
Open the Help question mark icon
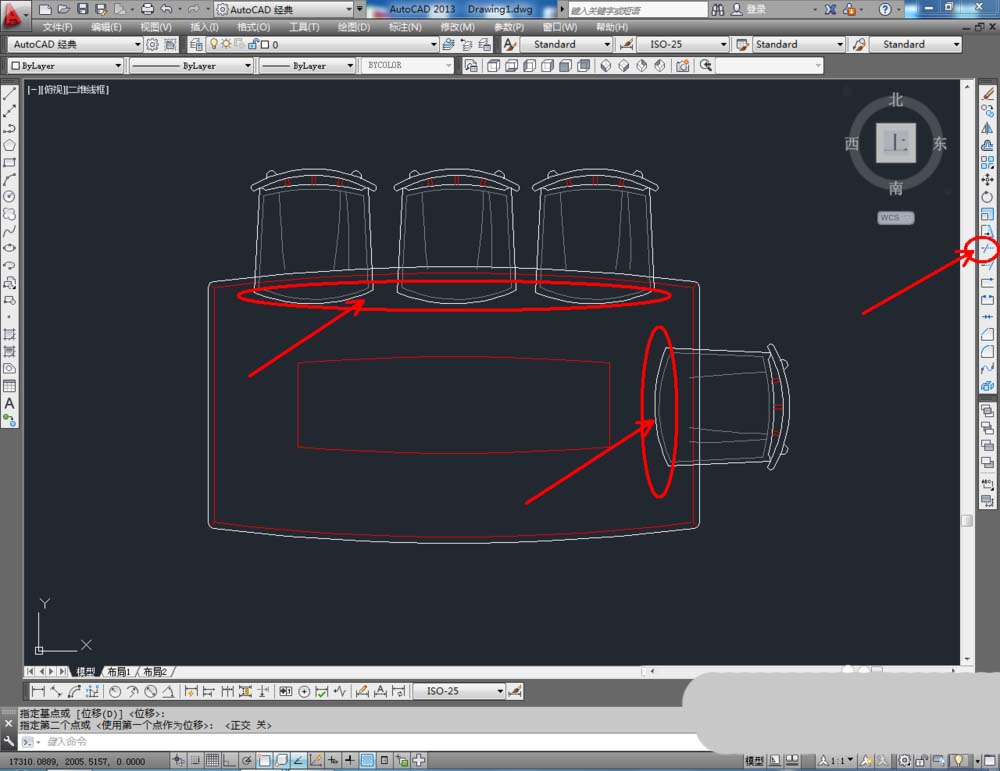click(x=885, y=9)
